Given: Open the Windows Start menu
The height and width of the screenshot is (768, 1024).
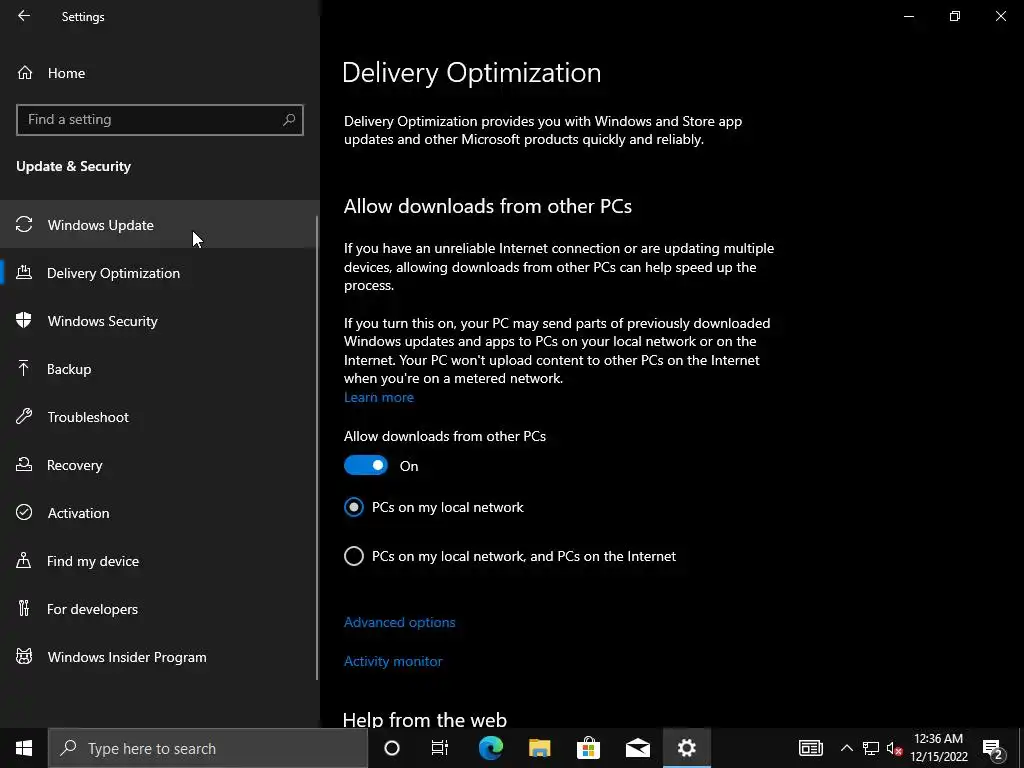Looking at the screenshot, I should [24, 748].
